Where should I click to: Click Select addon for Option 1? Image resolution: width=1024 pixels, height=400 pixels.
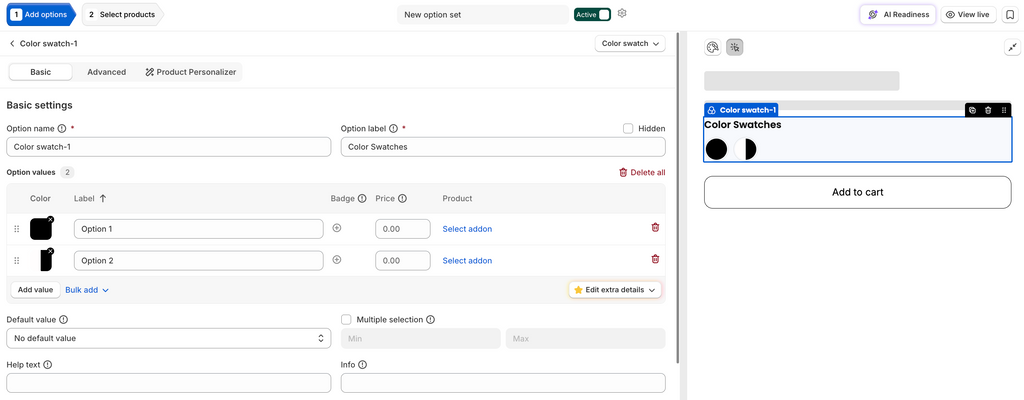click(x=468, y=229)
